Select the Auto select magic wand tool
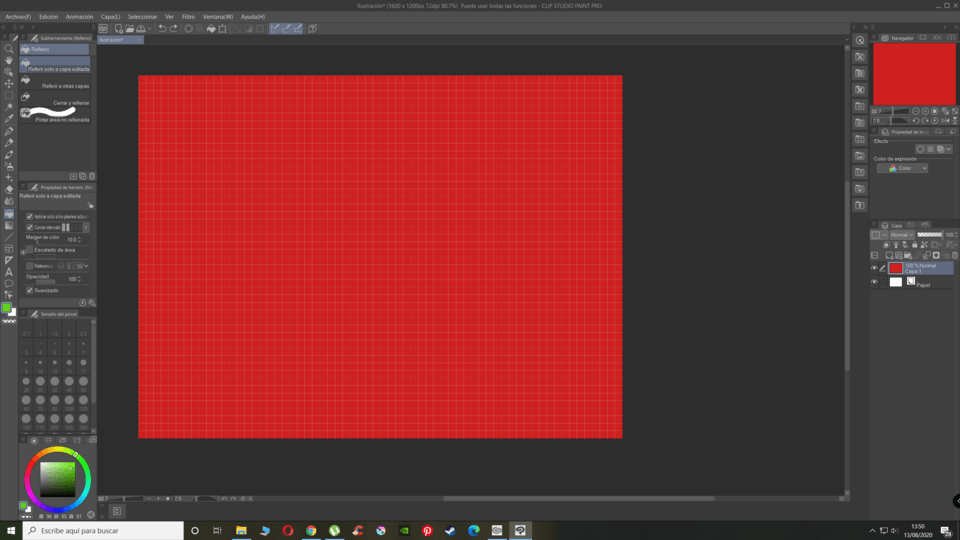Viewport: 960px width, 540px height. click(x=9, y=107)
